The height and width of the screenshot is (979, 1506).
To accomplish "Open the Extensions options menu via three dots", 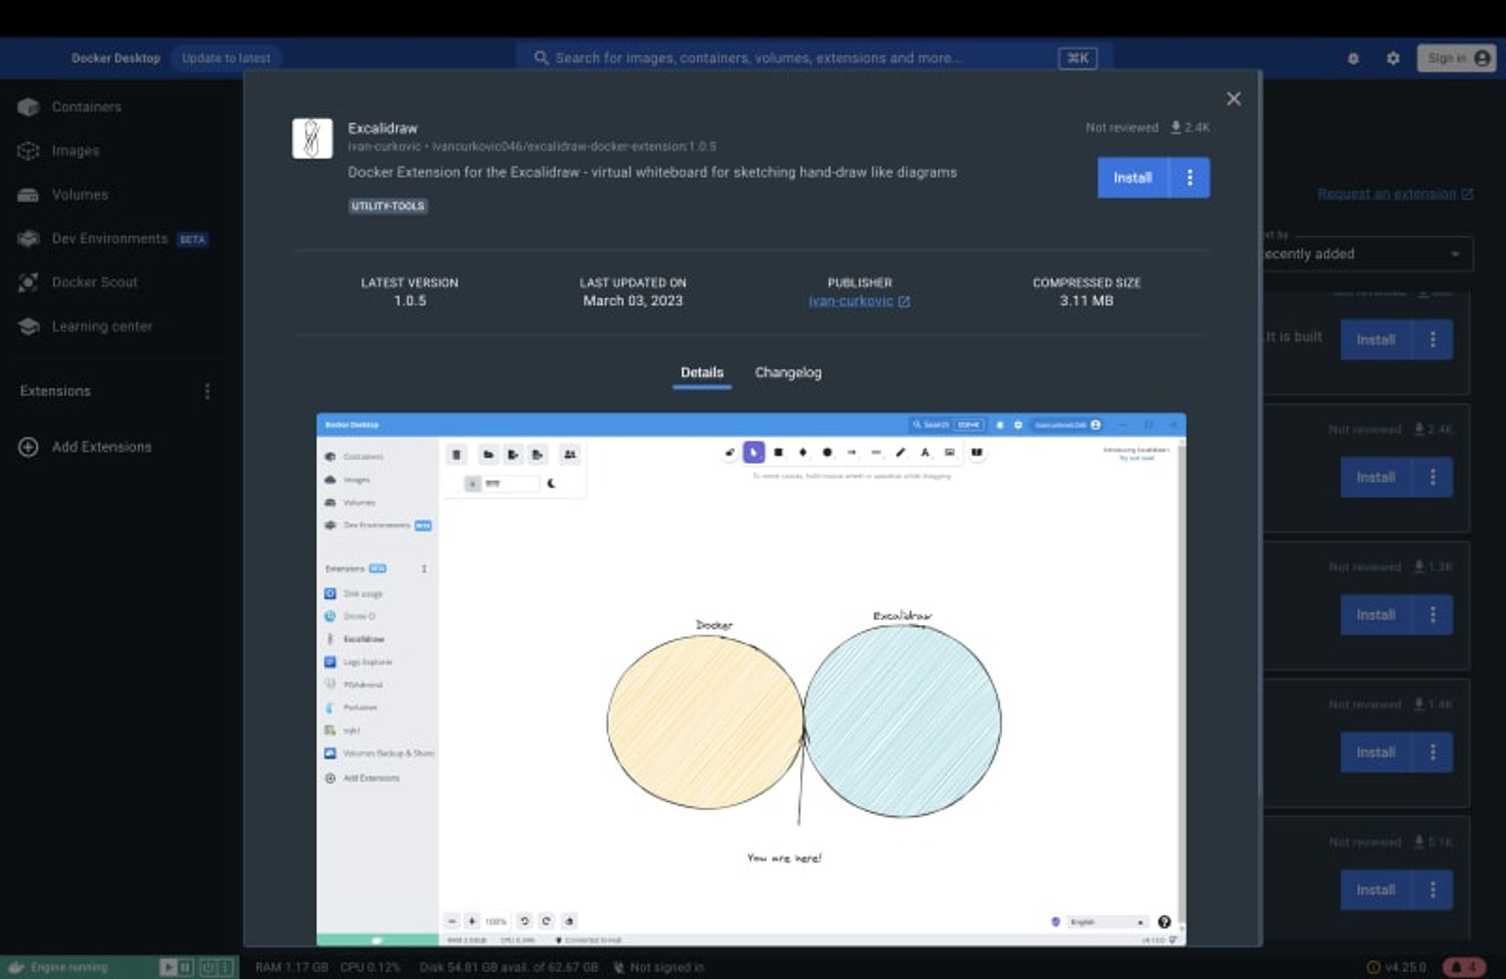I will coord(207,391).
